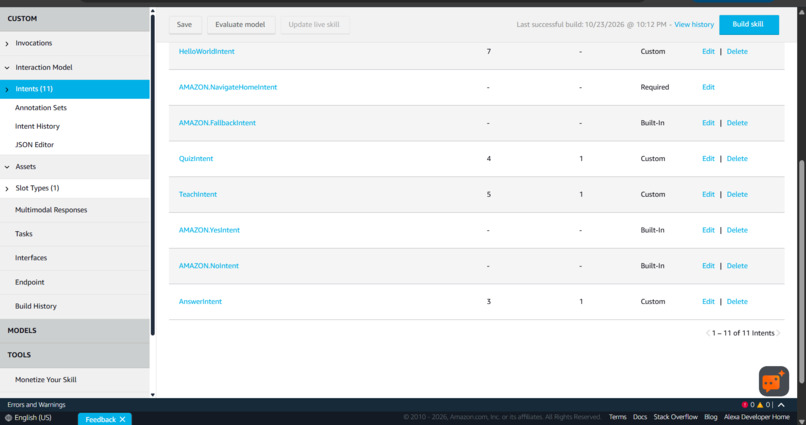Open QuizIntent
The image size is (806, 425).
[196, 158]
